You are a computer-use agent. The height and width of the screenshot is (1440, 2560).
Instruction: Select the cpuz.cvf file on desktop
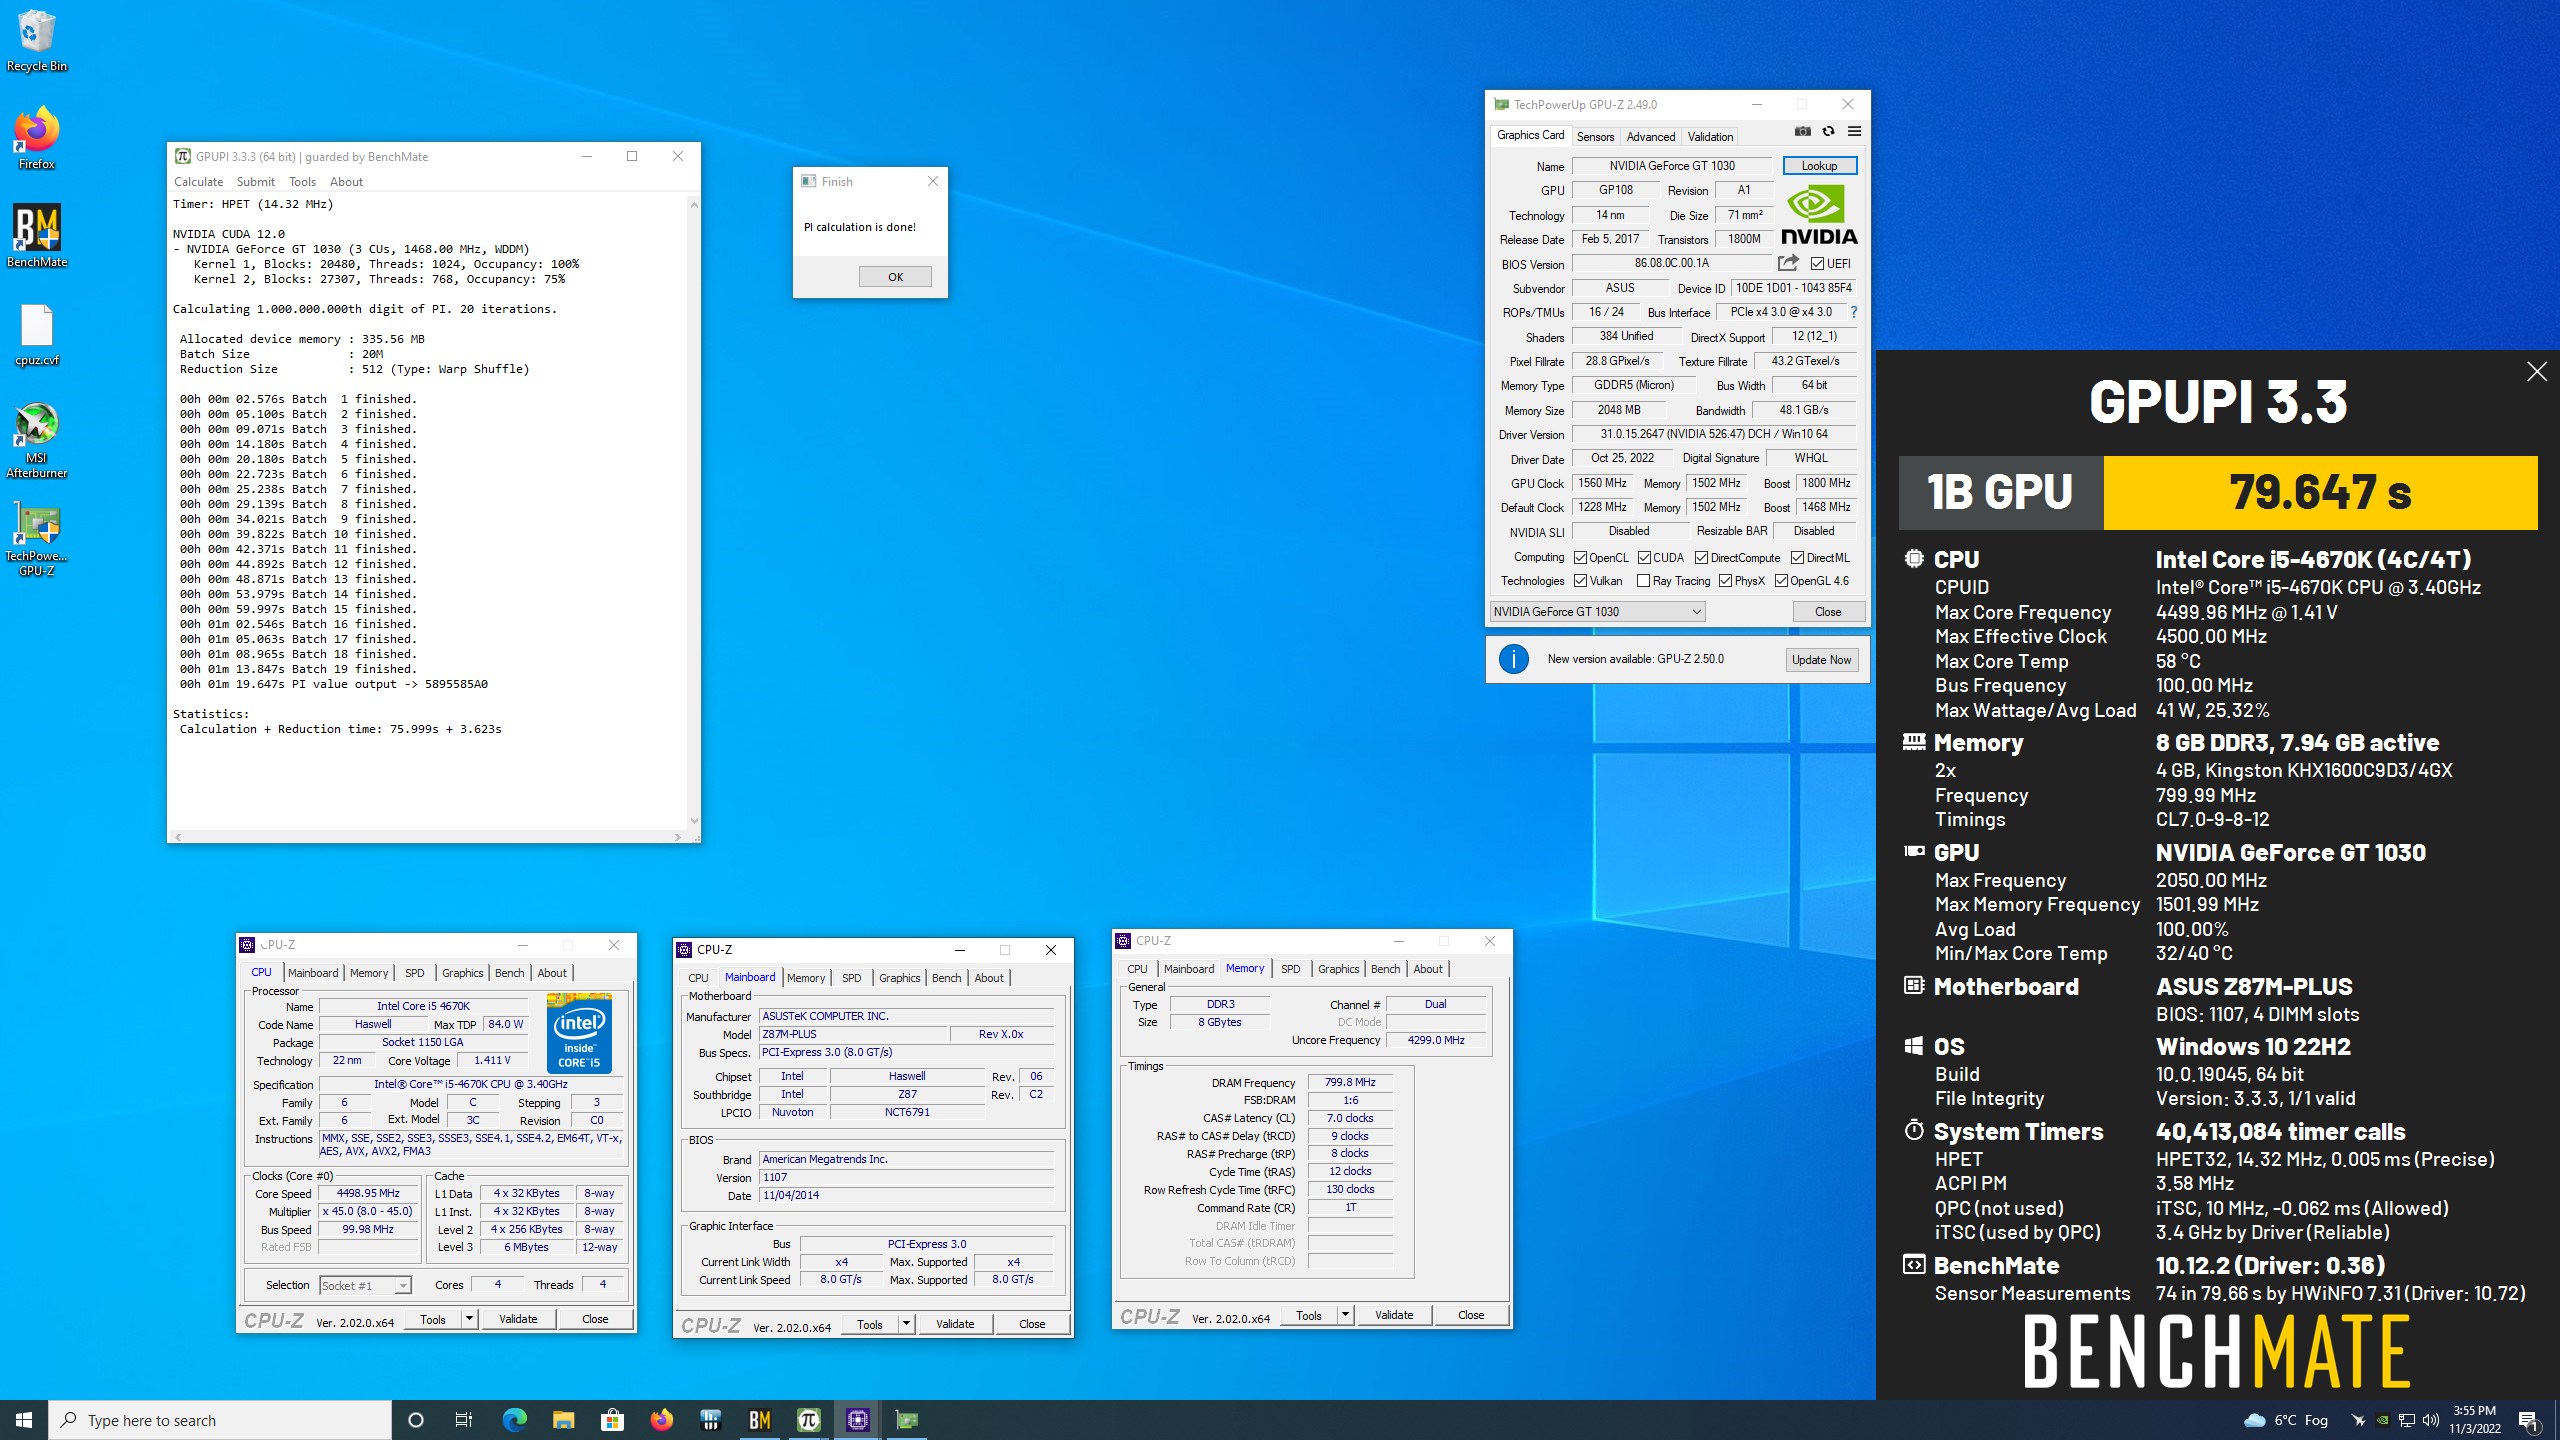[37, 335]
